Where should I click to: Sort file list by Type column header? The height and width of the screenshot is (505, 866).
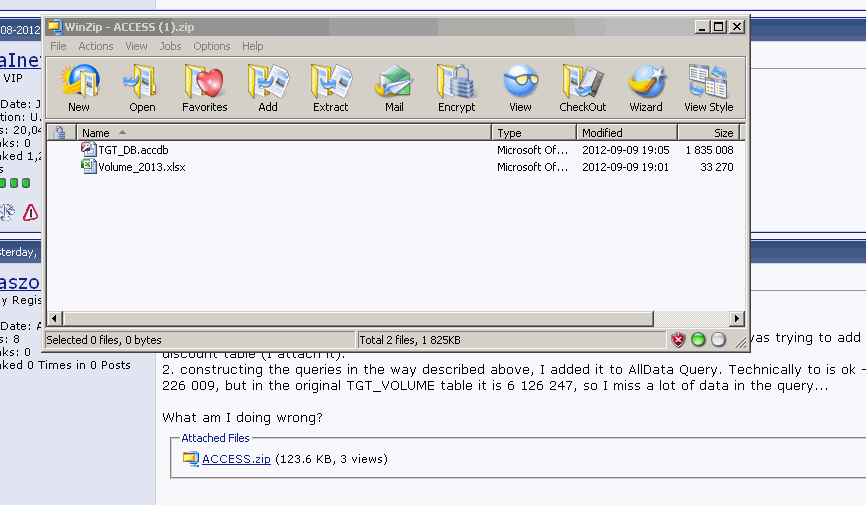(x=534, y=133)
